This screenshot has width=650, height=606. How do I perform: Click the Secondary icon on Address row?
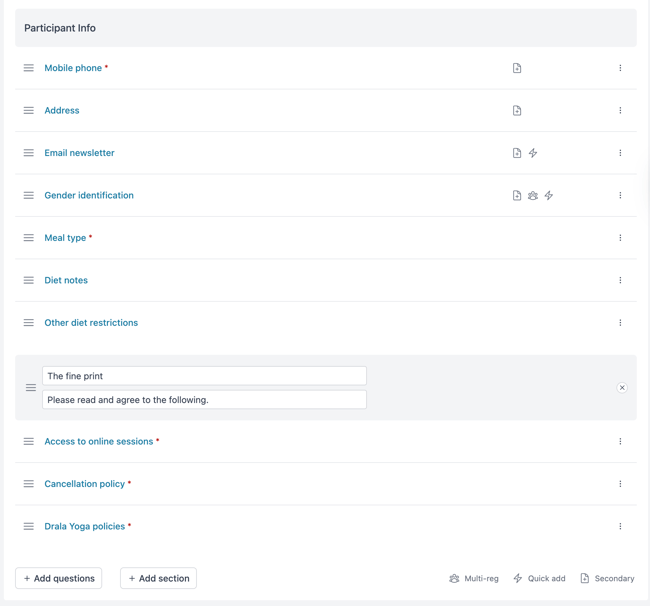coord(517,111)
